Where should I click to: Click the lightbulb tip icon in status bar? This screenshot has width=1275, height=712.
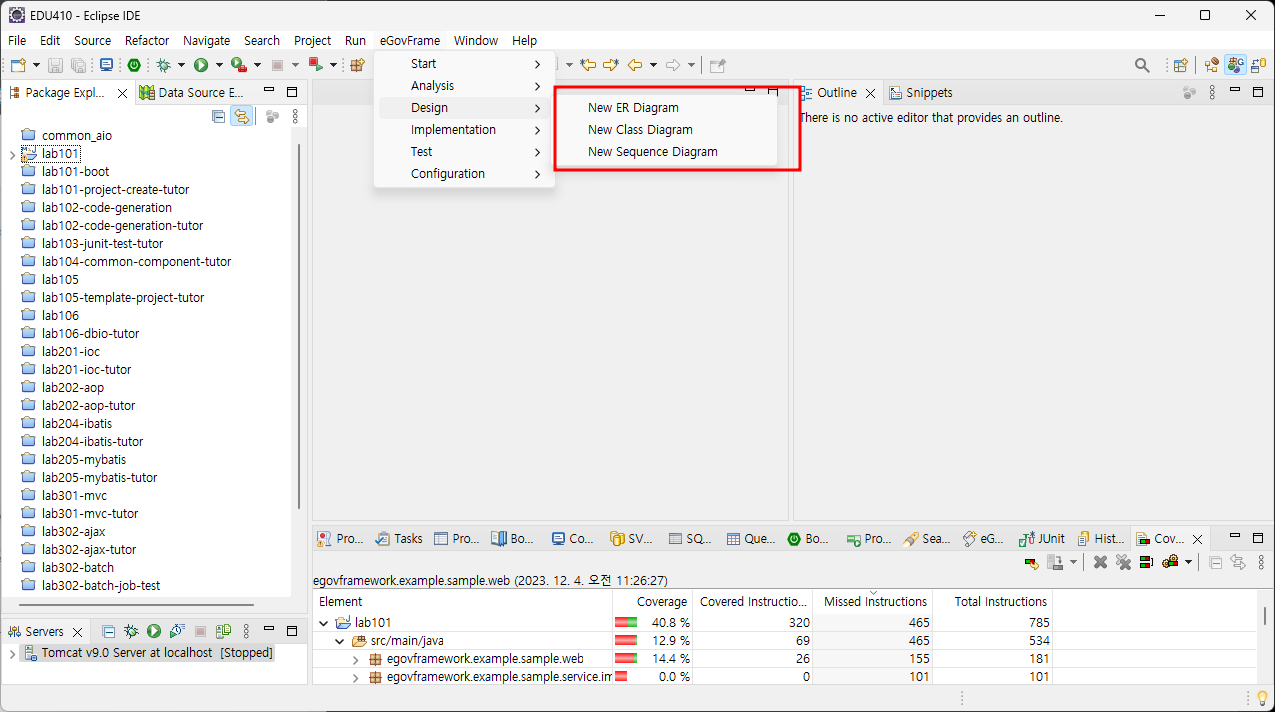point(1262,697)
